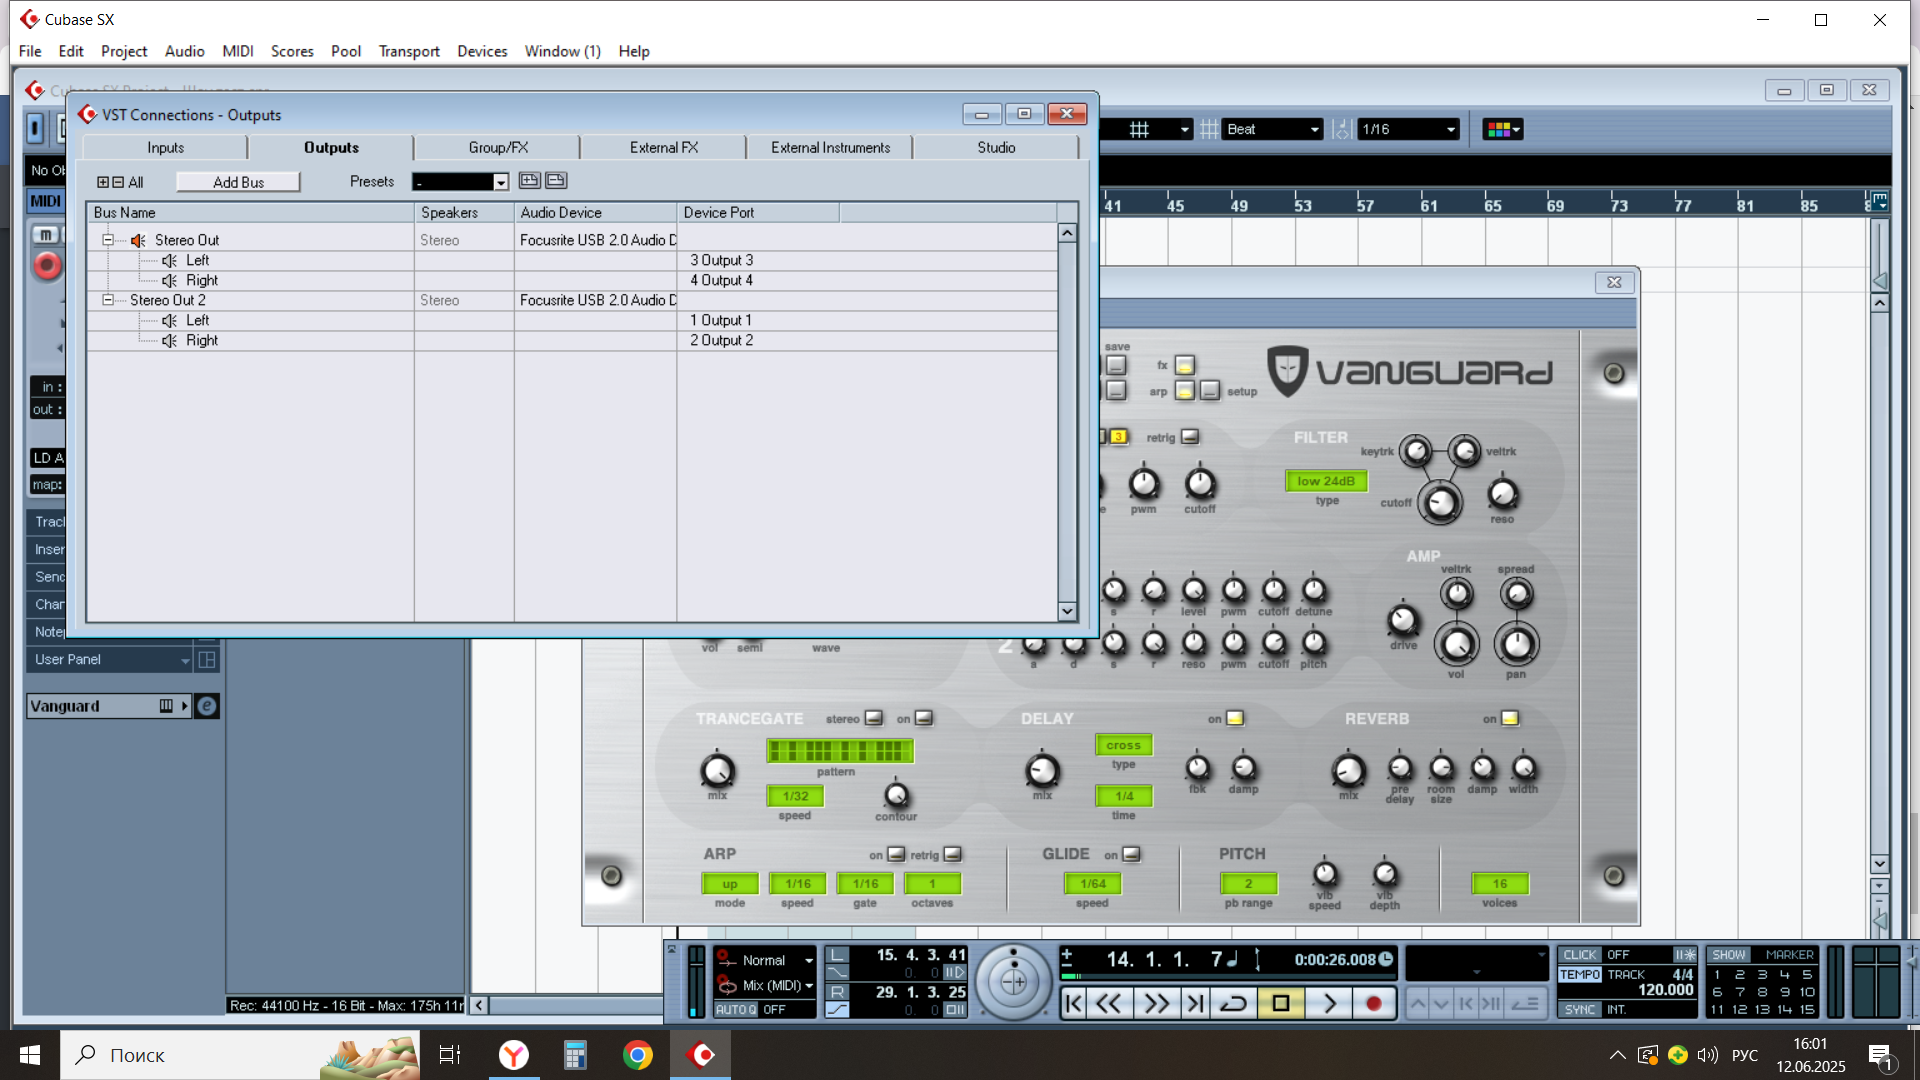Click the track color palette icon in toolbar
1920x1080 pixels.
1502,129
